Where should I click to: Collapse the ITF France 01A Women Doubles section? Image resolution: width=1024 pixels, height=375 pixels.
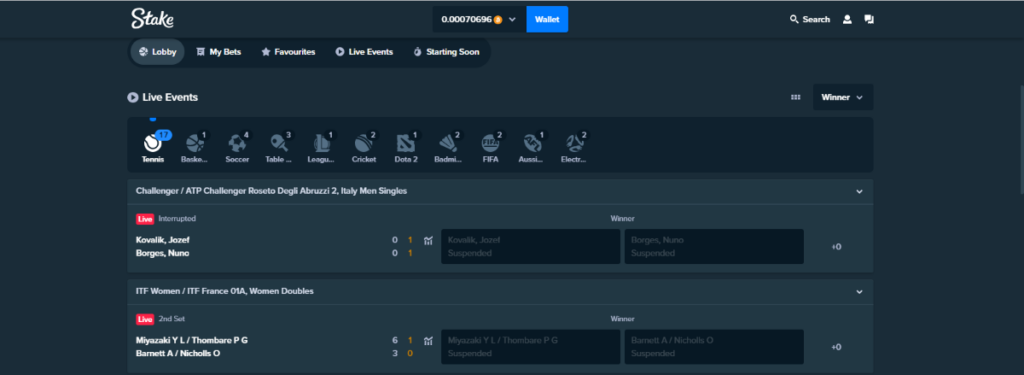click(859, 291)
